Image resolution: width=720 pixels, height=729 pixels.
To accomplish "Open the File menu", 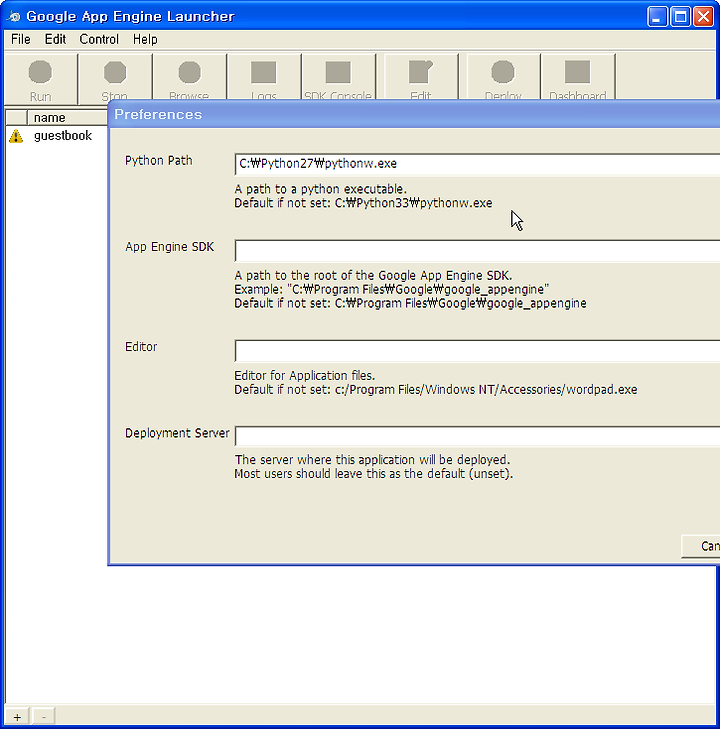I will click(x=21, y=39).
